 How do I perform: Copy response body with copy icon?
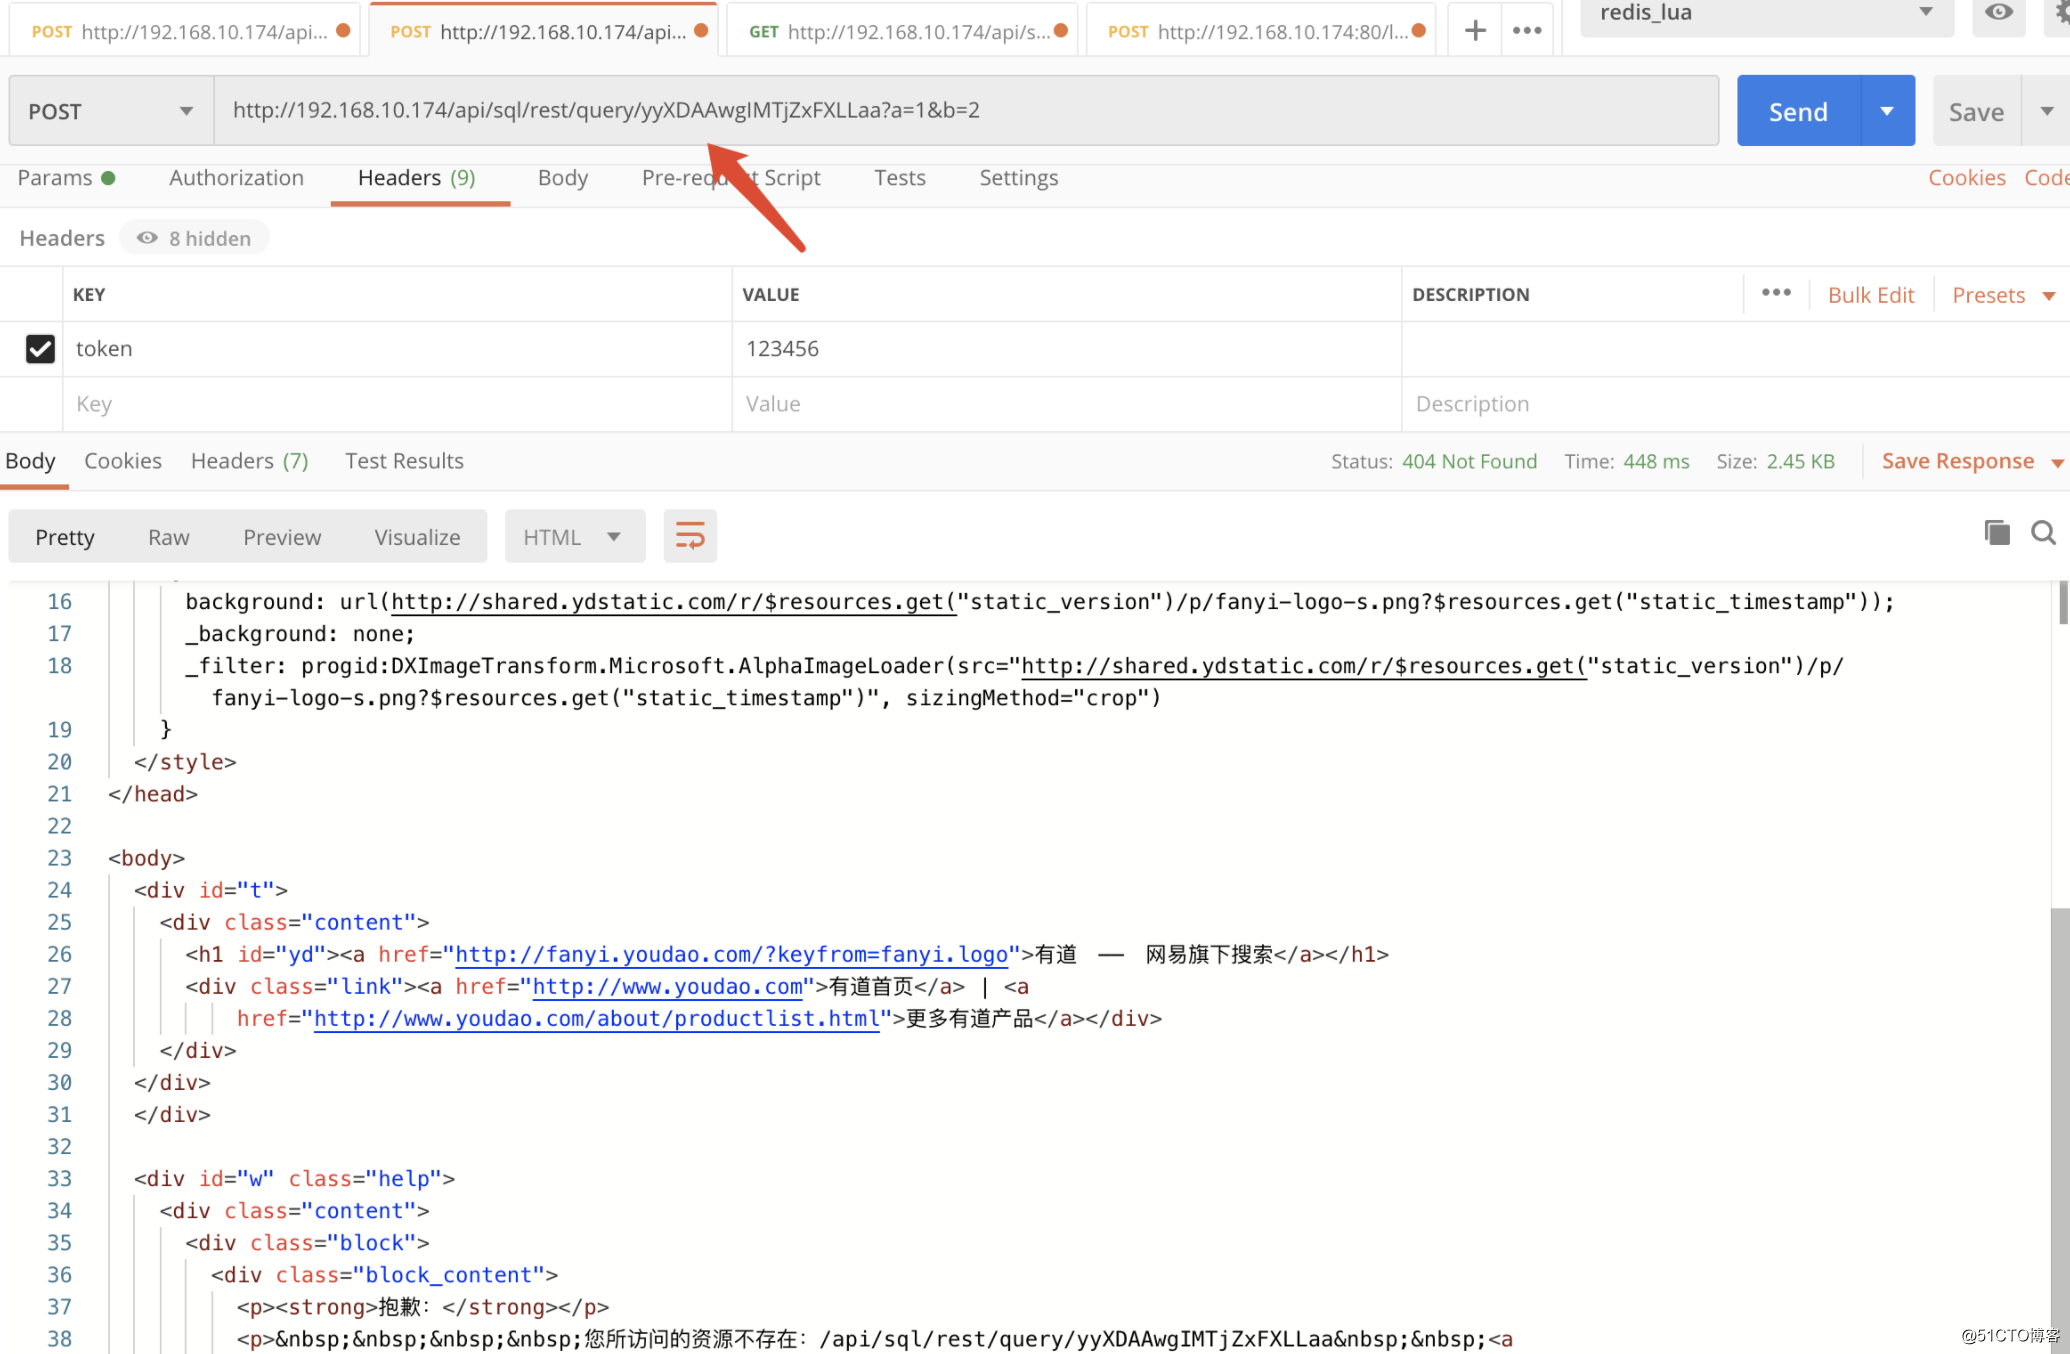click(x=1996, y=533)
